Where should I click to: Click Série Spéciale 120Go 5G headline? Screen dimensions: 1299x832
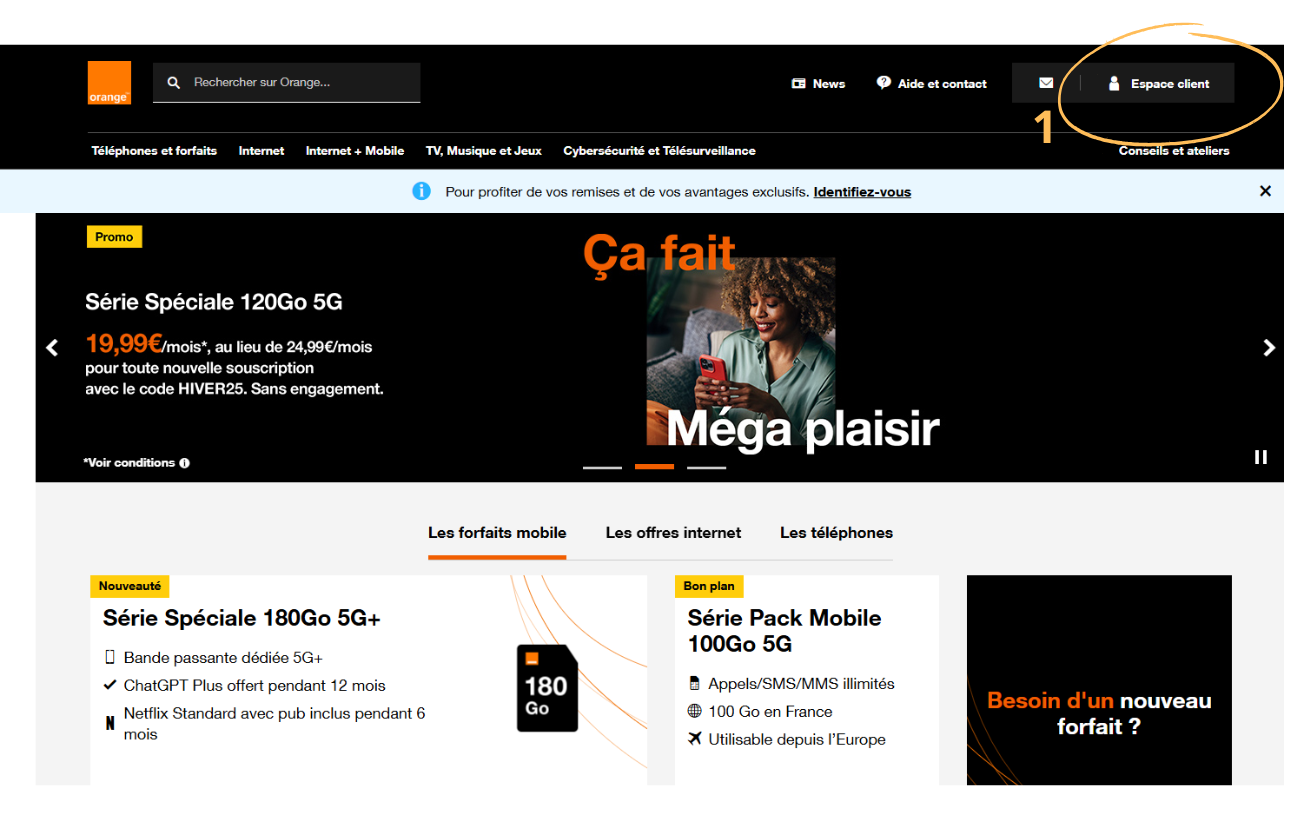click(214, 302)
